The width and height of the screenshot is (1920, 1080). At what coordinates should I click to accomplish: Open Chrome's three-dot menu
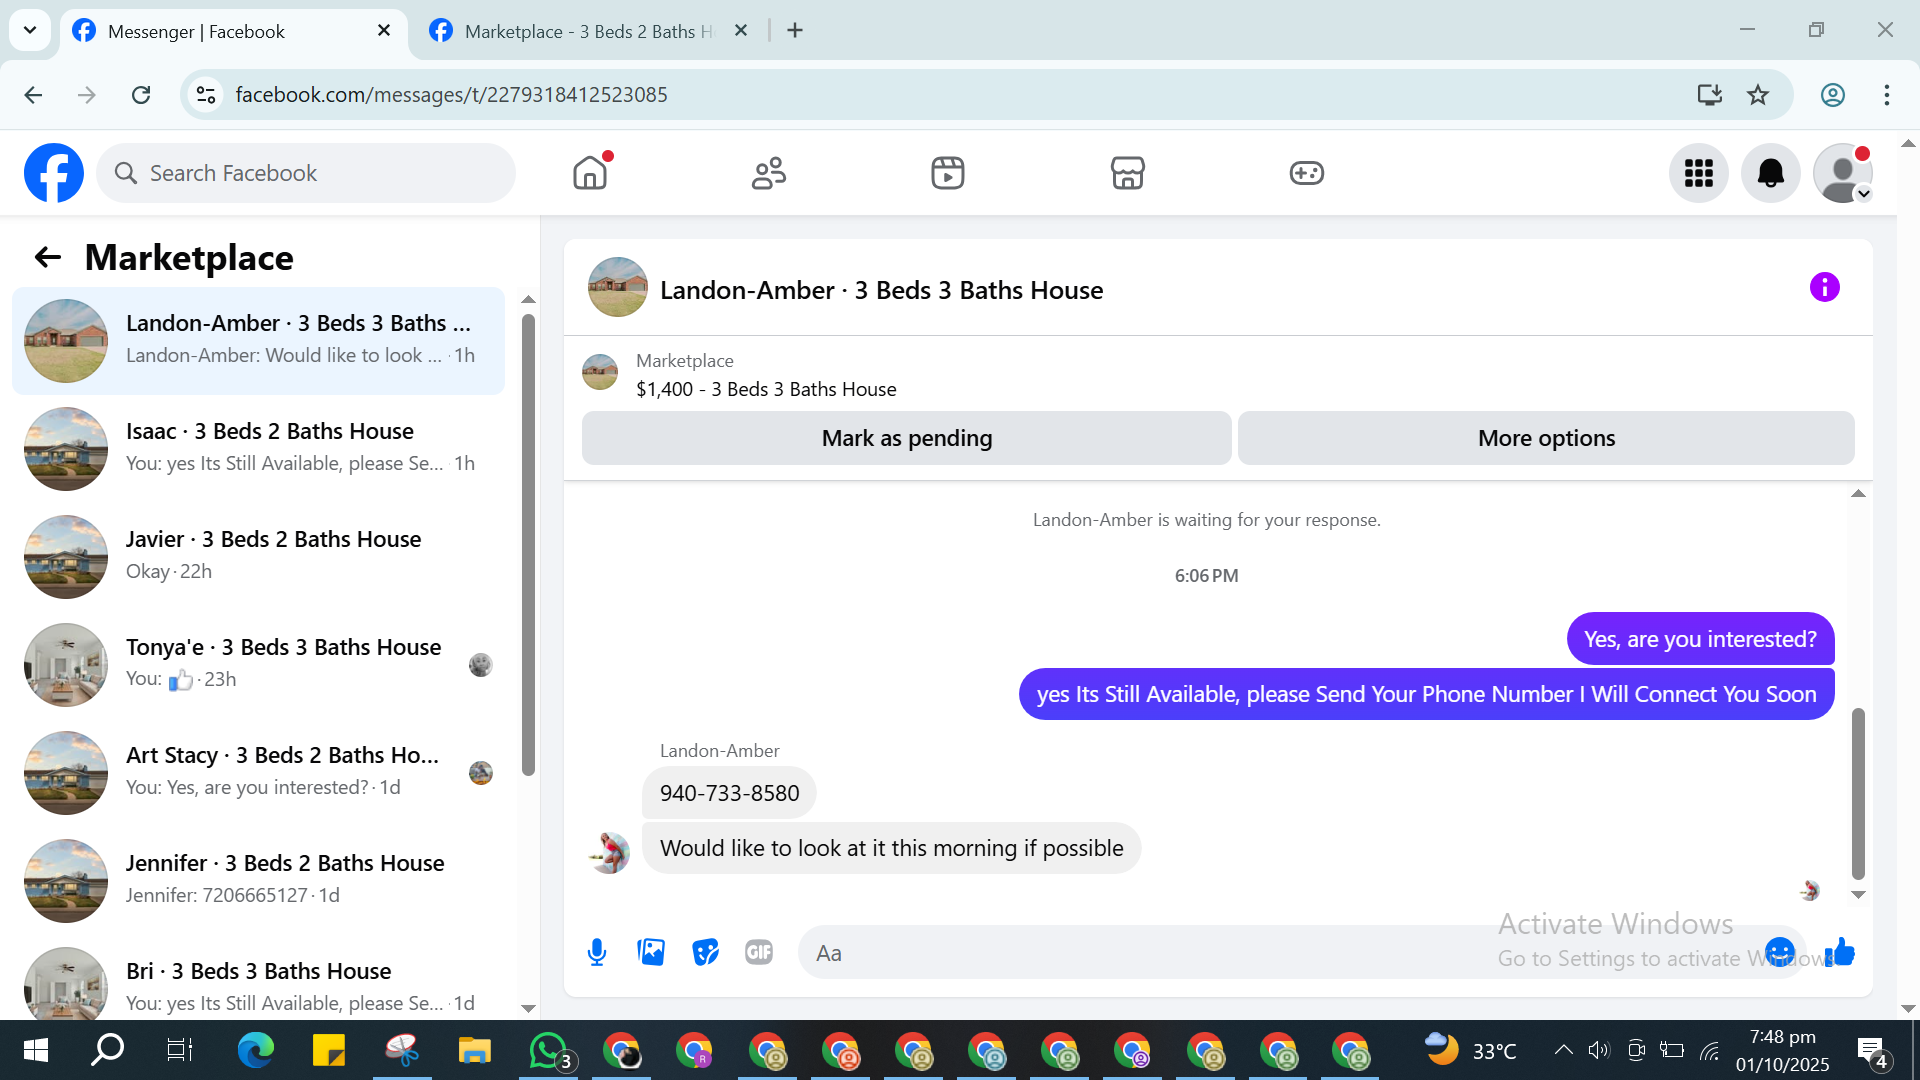1887,95
